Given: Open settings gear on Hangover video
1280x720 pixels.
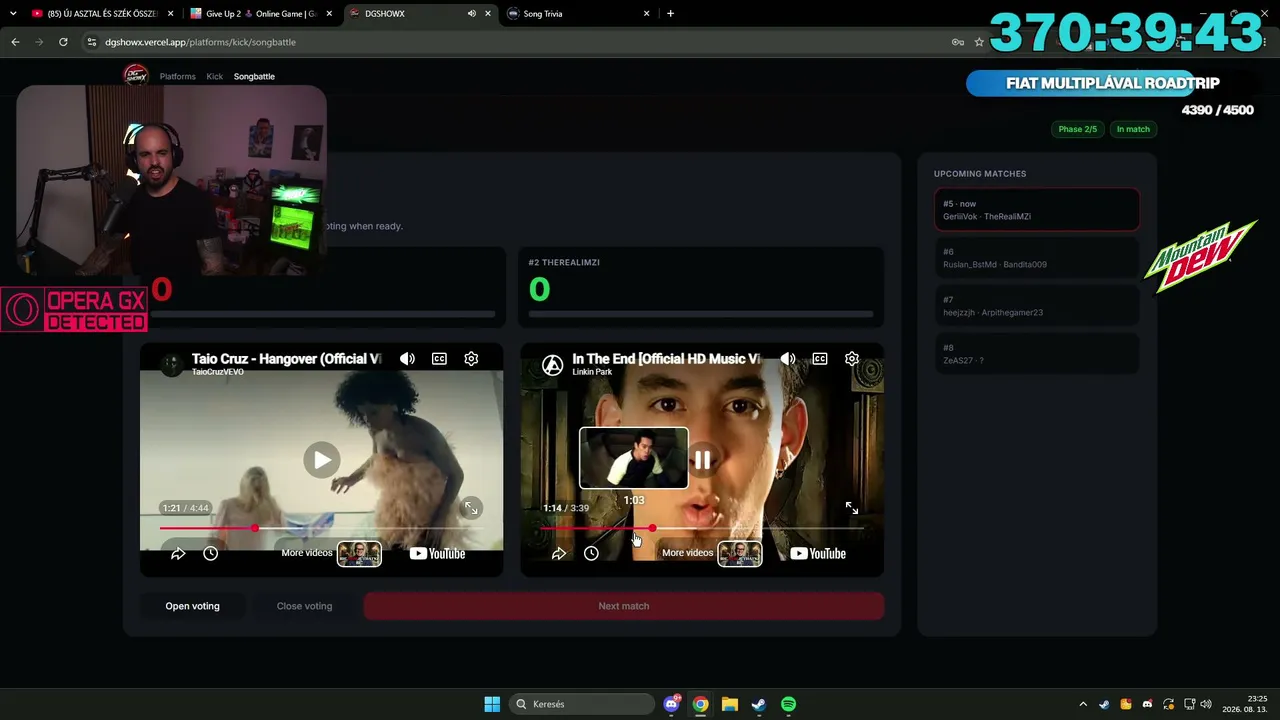Looking at the screenshot, I should point(471,359).
